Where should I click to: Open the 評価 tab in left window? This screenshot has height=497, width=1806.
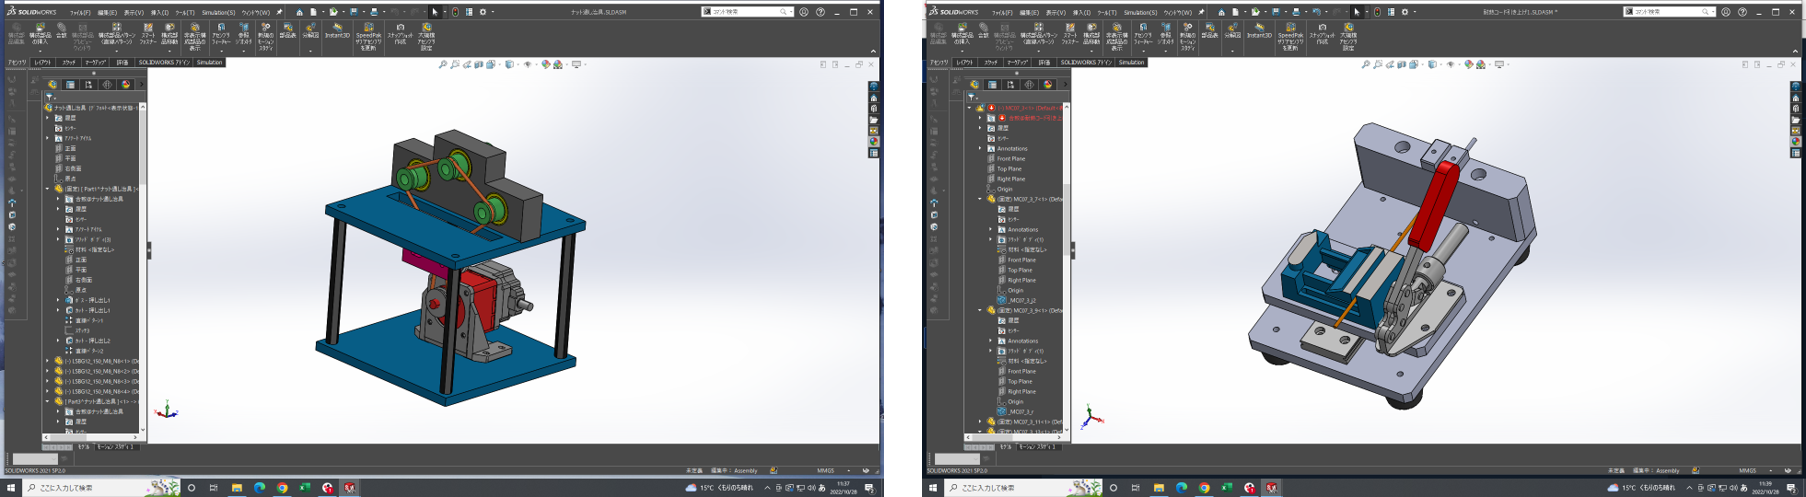[122, 62]
